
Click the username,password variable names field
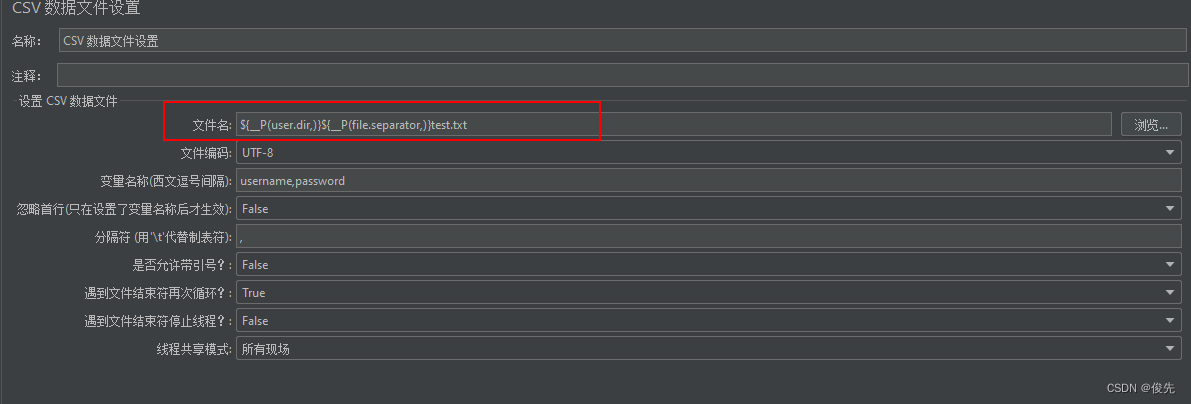[708, 181]
